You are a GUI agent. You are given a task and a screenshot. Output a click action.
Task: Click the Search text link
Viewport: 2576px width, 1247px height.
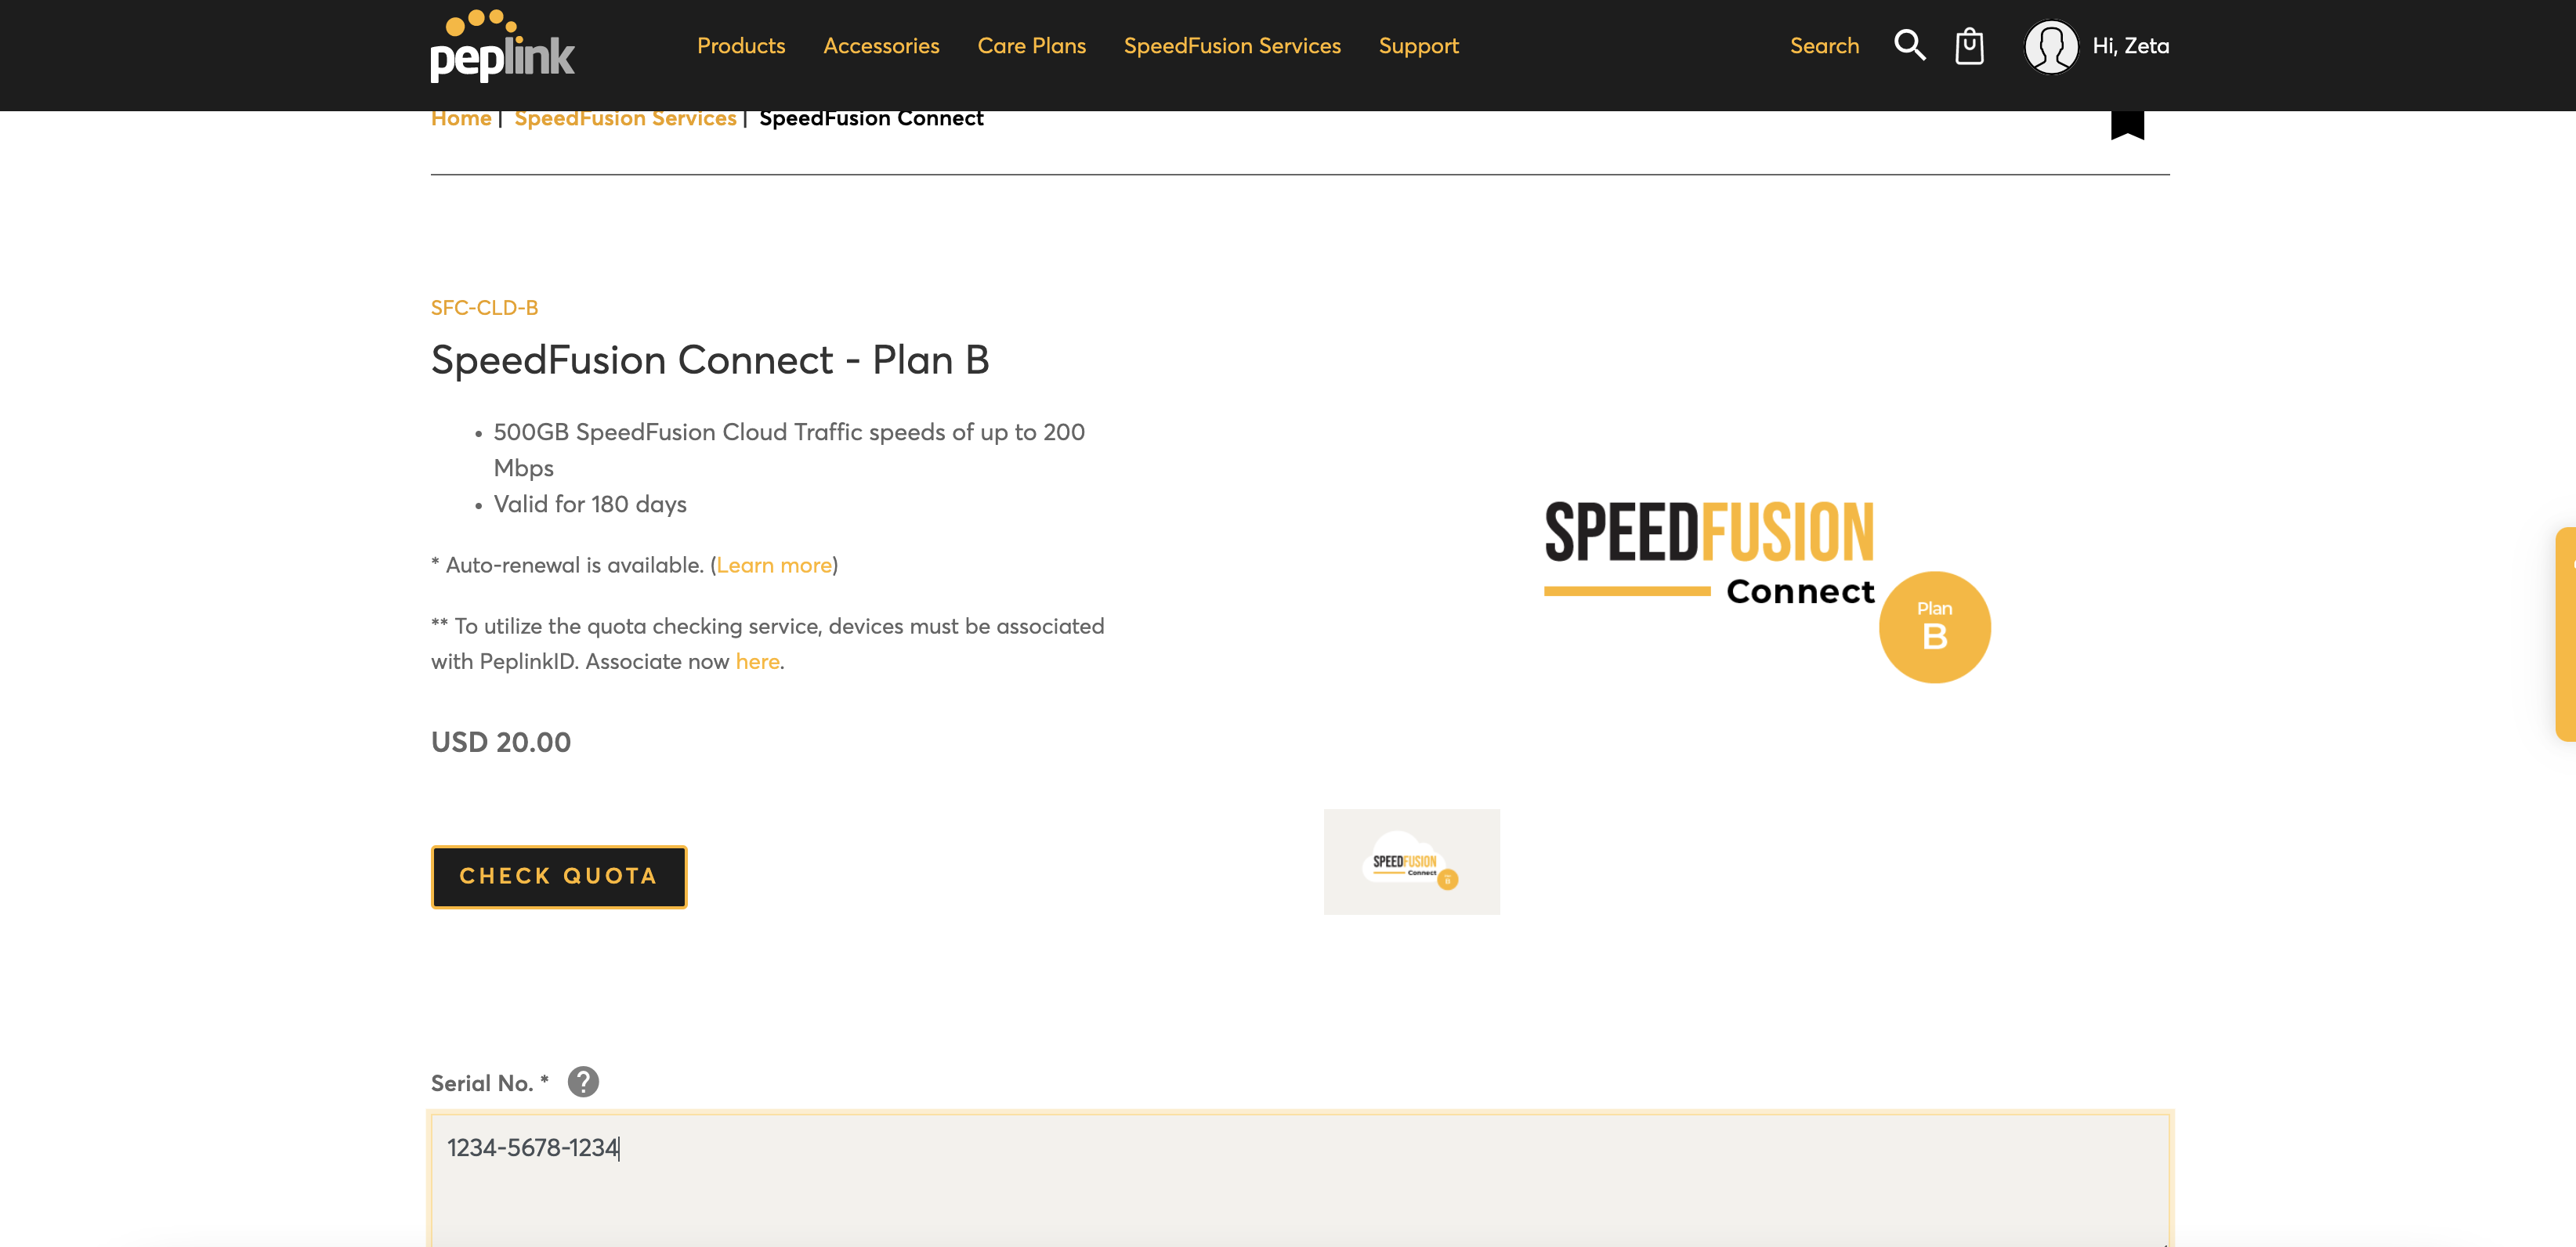[x=1823, y=46]
